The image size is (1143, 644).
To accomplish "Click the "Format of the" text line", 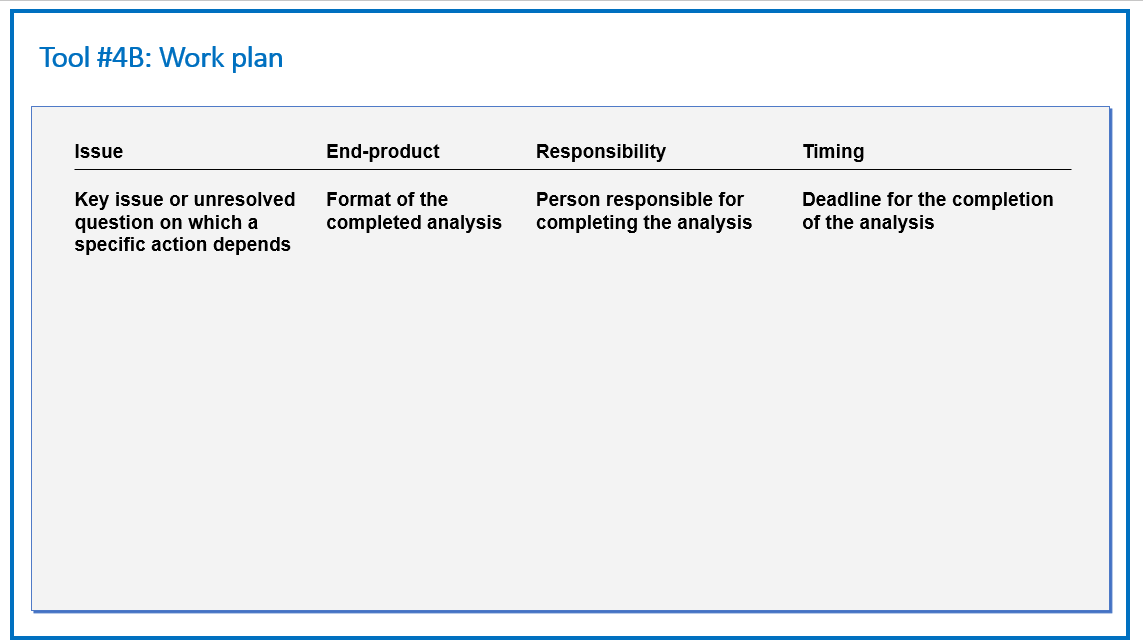I will click(x=387, y=199).
